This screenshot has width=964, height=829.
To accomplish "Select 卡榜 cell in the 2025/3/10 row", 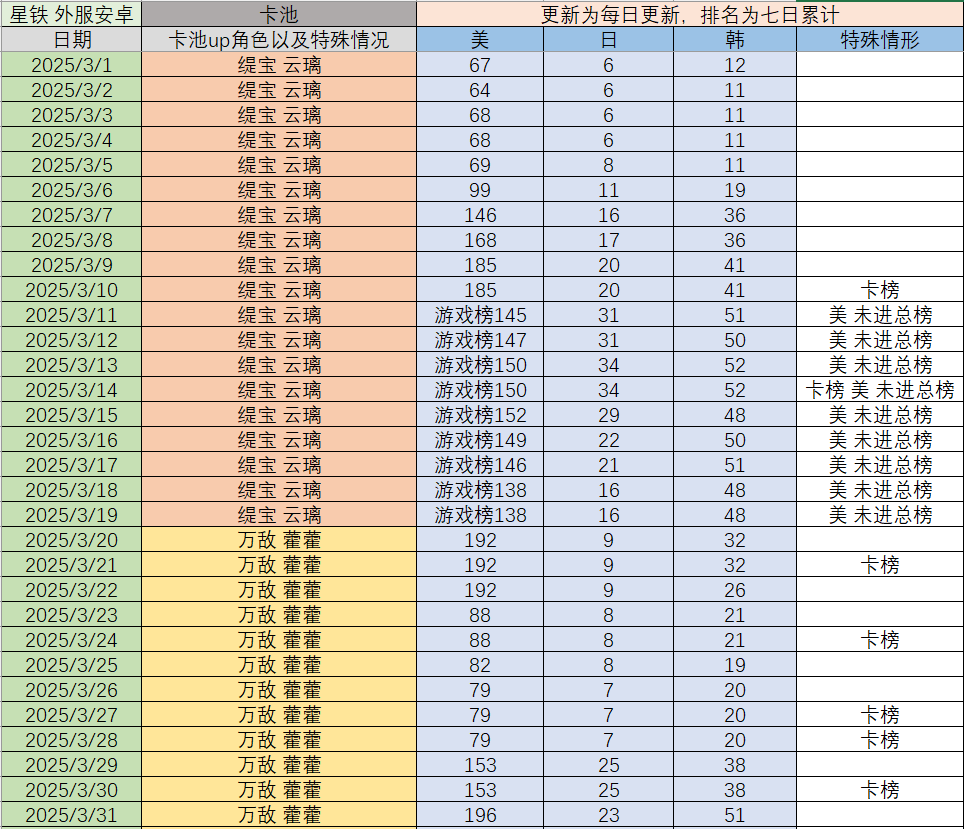I will [x=880, y=290].
